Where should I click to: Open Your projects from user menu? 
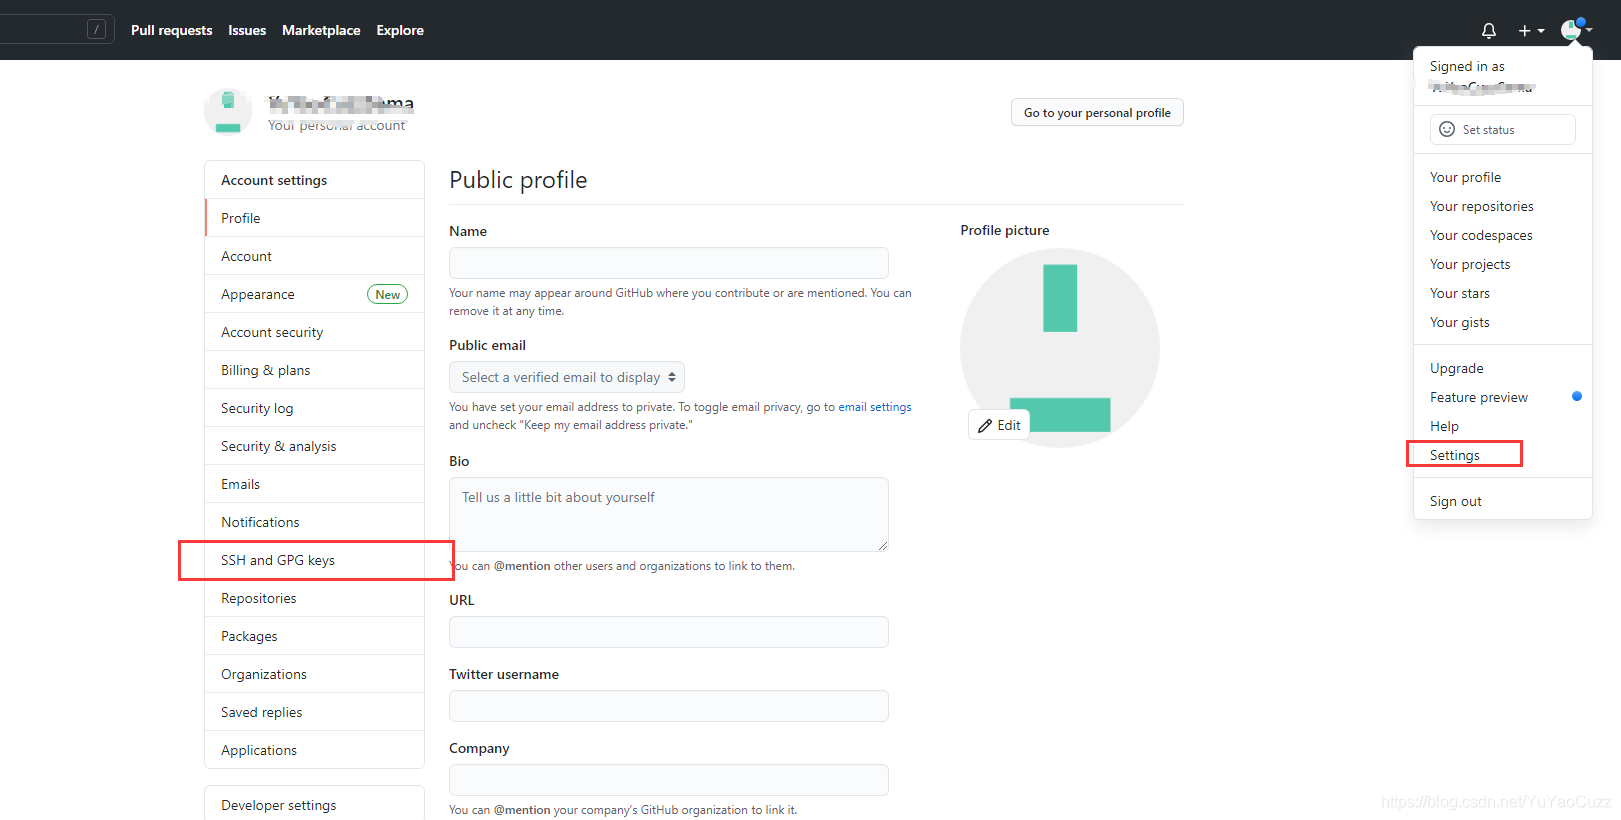pos(1503,264)
